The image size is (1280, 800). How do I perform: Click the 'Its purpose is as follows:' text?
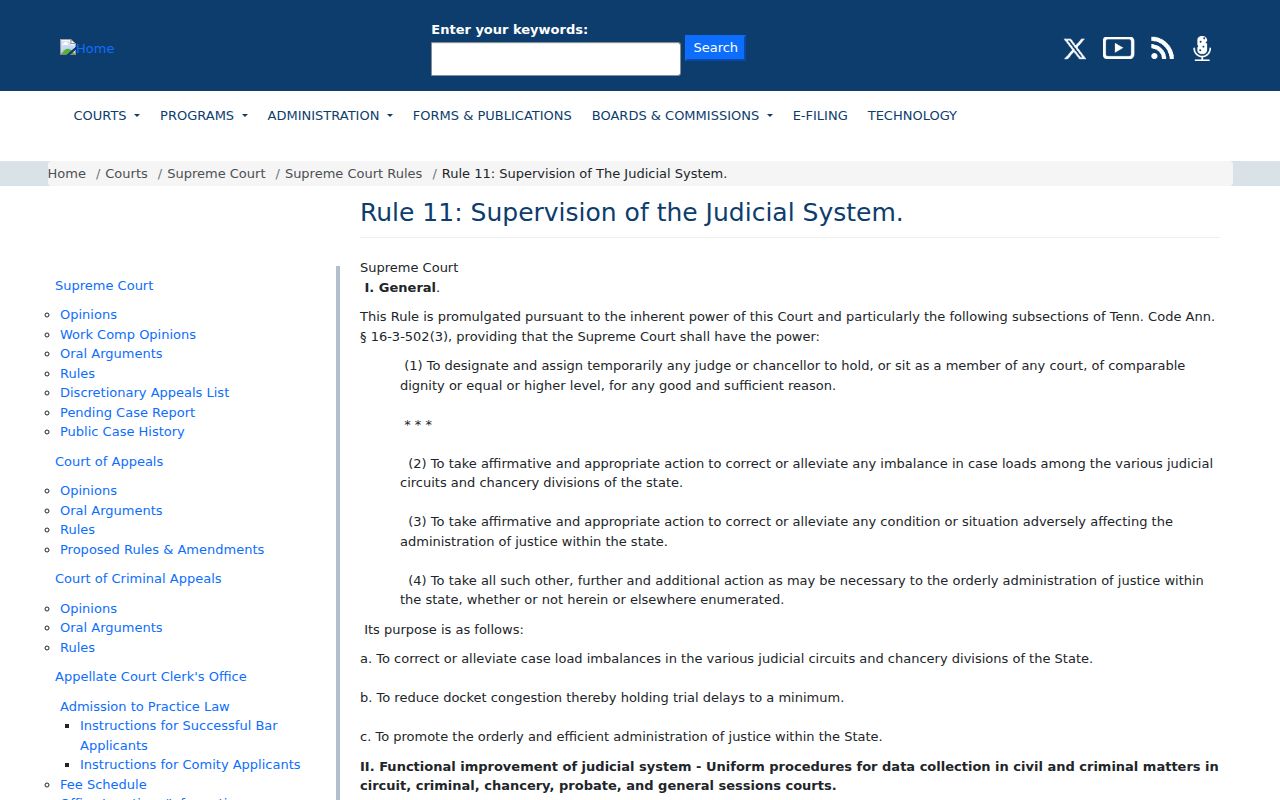[444, 630]
